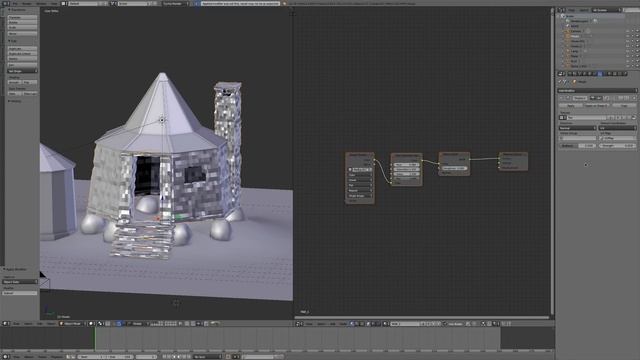Open the Object menu in the 3D viewport header
Viewport: 640px width, 360px height.
(51, 323)
